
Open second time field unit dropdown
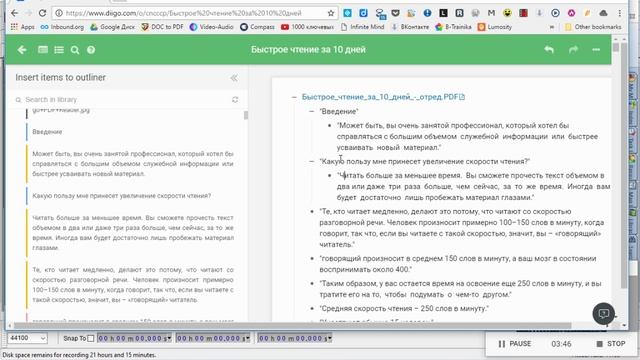click(247, 338)
